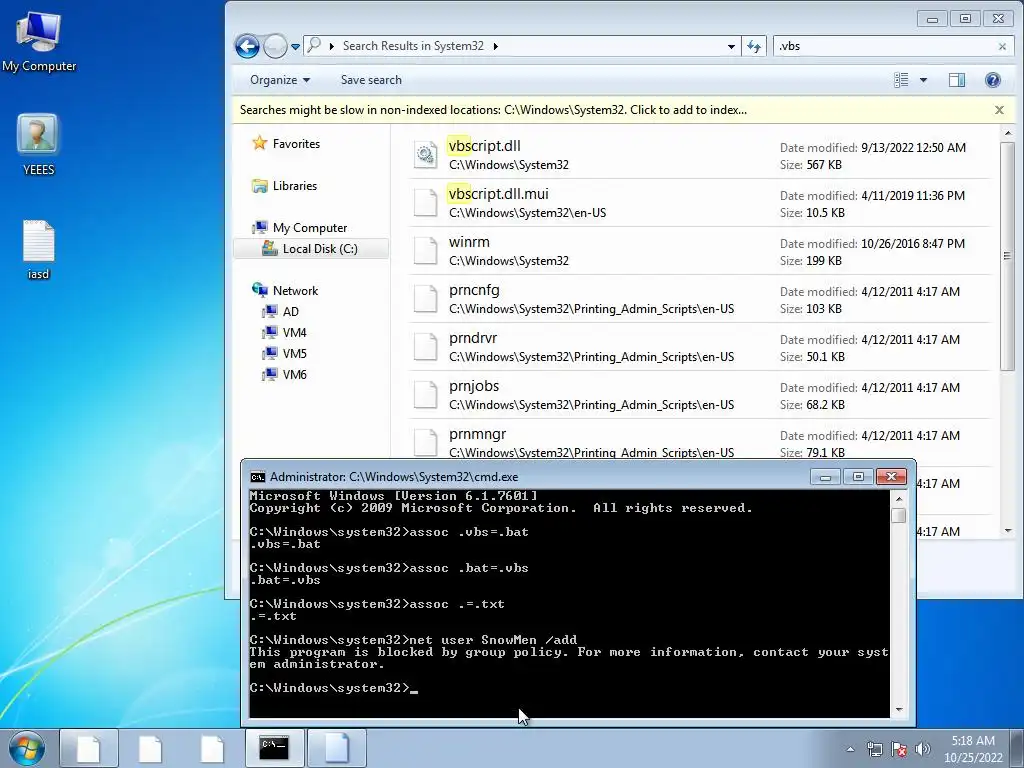1024x768 pixels.
Task: Switch to cmd taskbar button
Action: coord(274,748)
